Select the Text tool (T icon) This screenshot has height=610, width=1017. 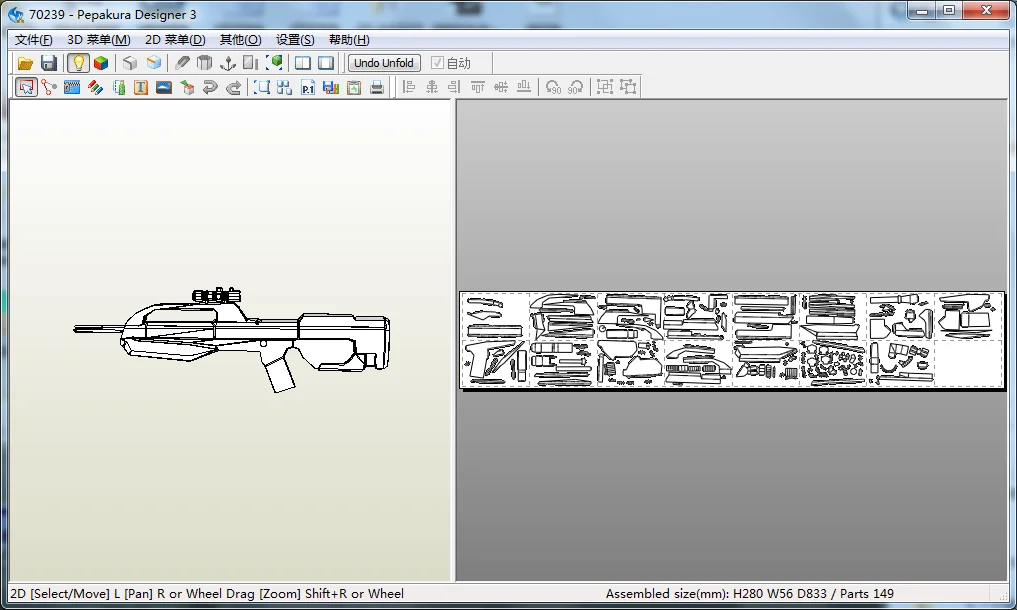click(141, 87)
